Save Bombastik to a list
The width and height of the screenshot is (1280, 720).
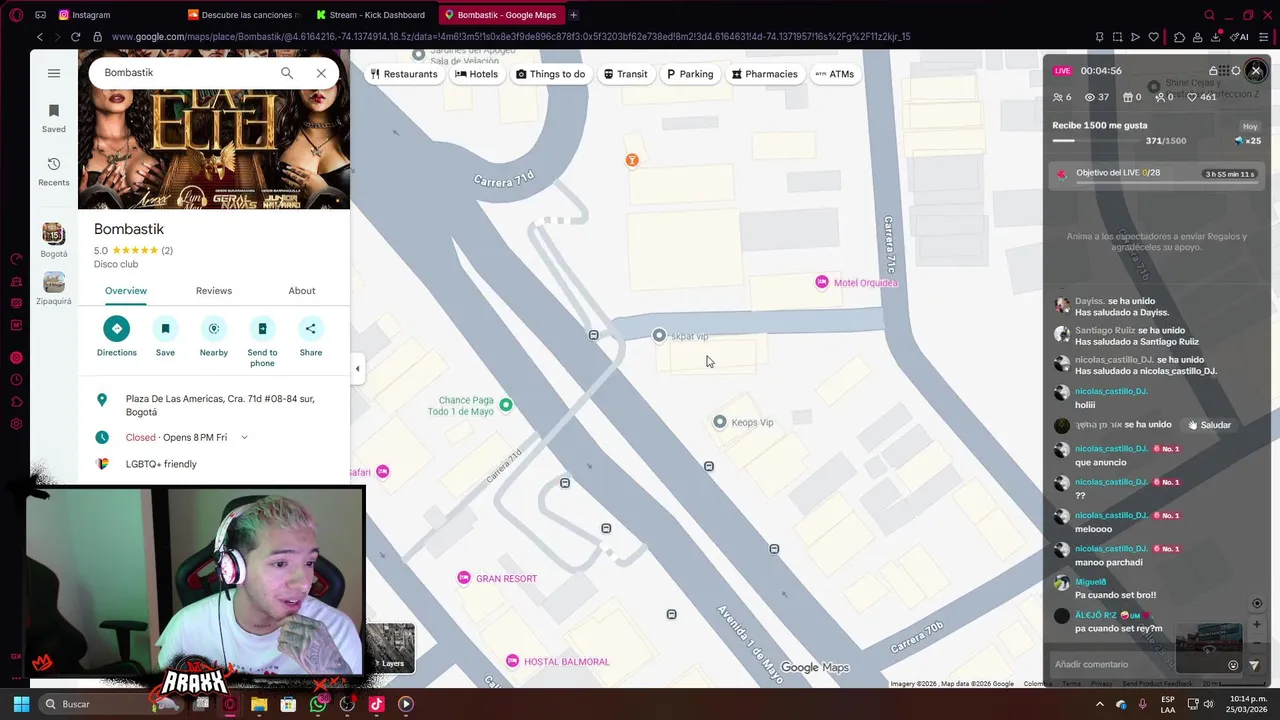(165, 337)
